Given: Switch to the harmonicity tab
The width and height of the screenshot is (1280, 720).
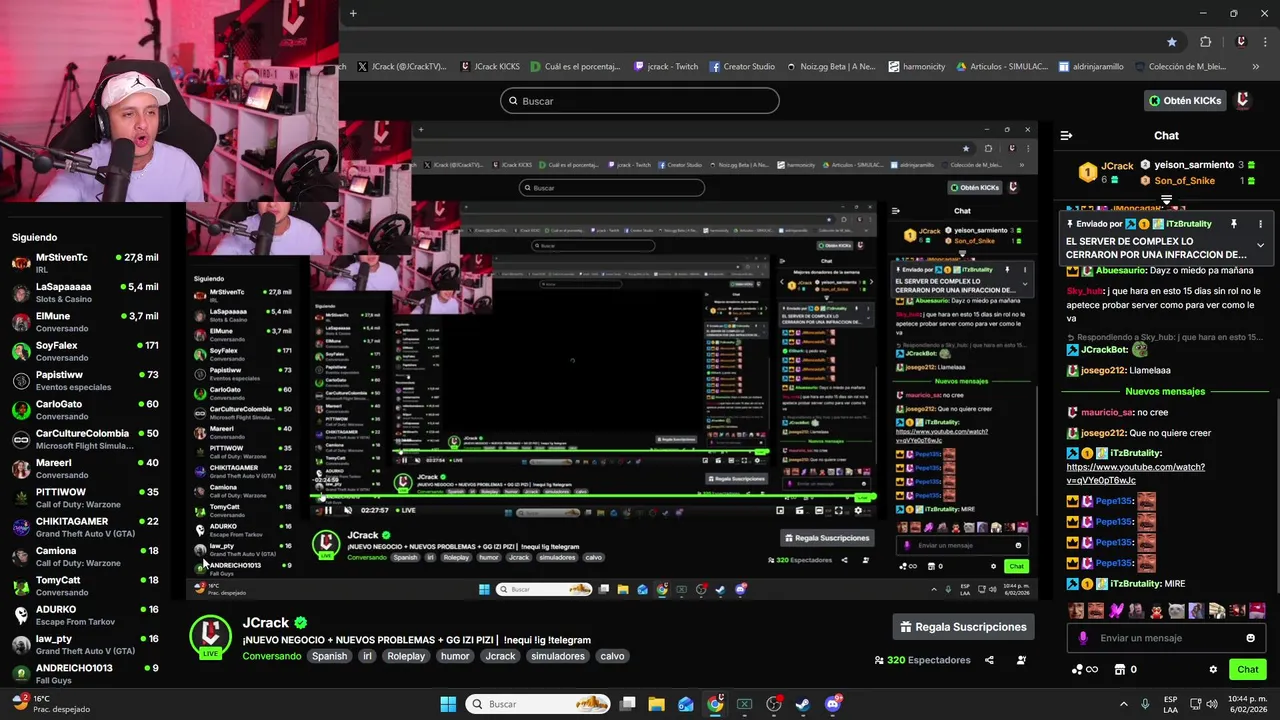Looking at the screenshot, I should click(916, 67).
